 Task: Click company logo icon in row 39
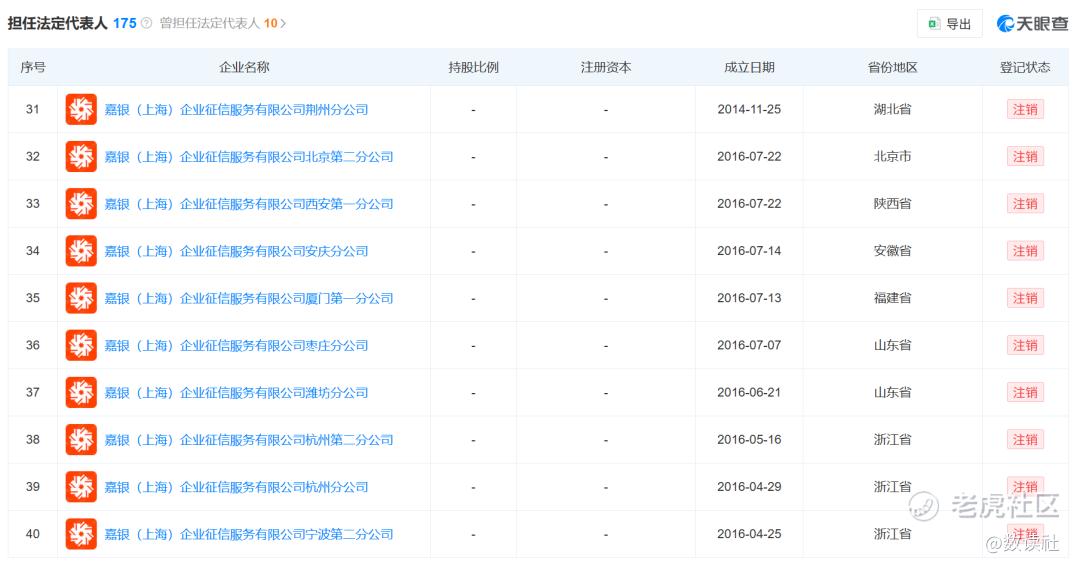tap(81, 487)
